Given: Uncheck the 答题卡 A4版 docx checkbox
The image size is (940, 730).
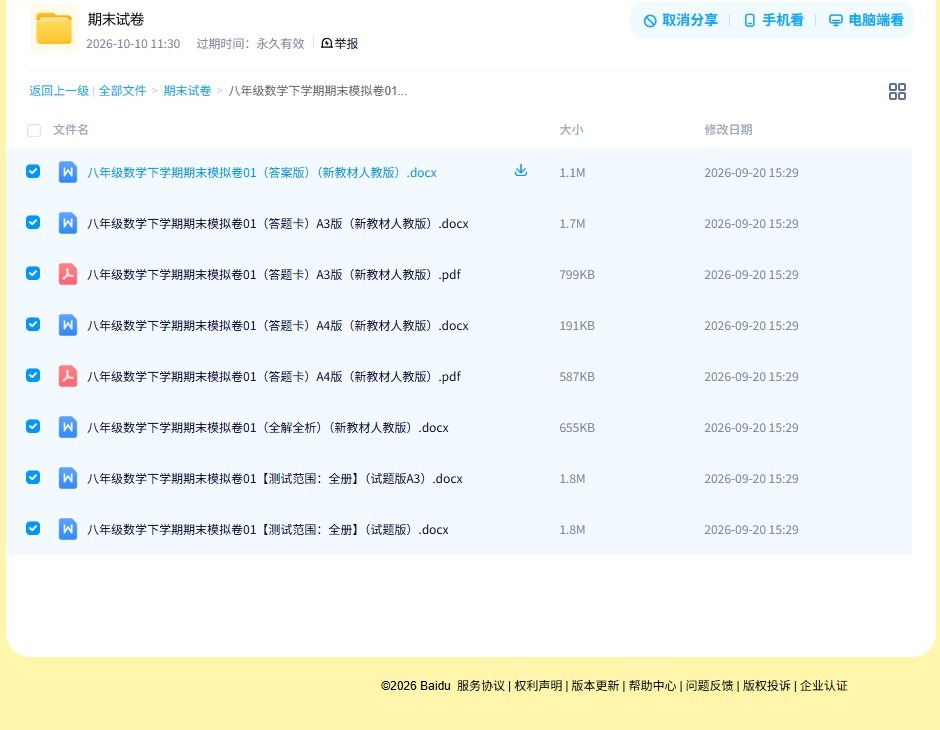Looking at the screenshot, I should click(x=33, y=324).
